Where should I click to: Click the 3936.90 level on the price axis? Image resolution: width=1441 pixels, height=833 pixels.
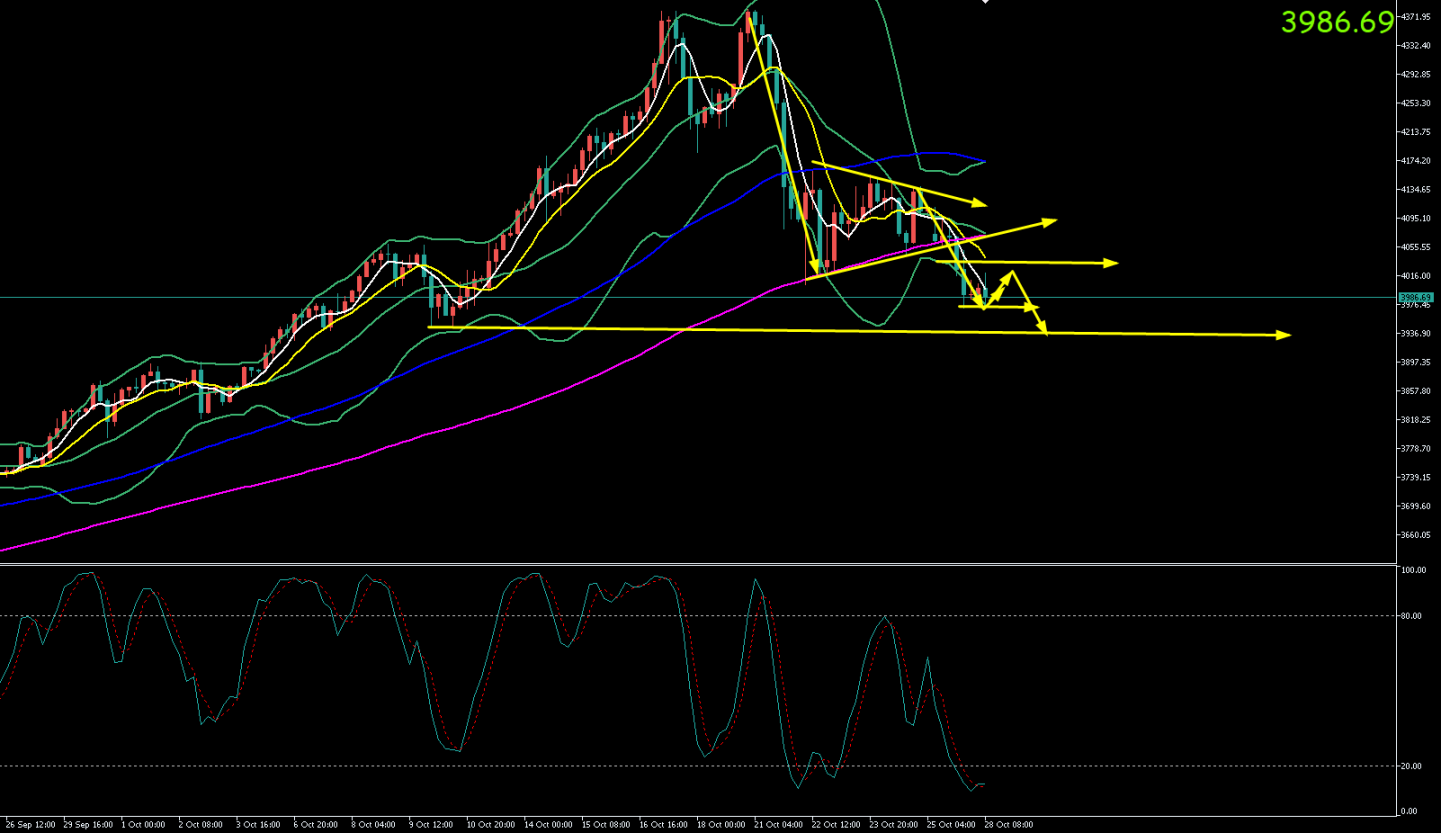1416,333
